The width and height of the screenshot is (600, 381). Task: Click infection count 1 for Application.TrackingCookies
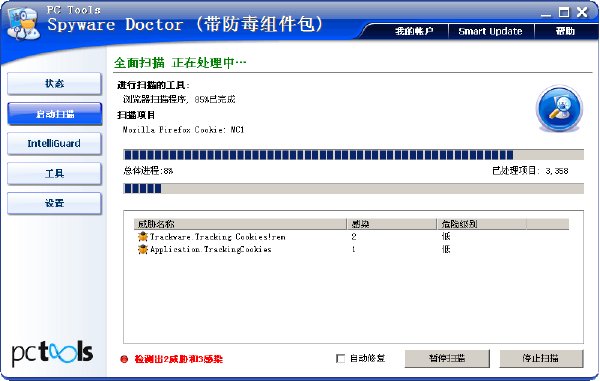point(354,249)
